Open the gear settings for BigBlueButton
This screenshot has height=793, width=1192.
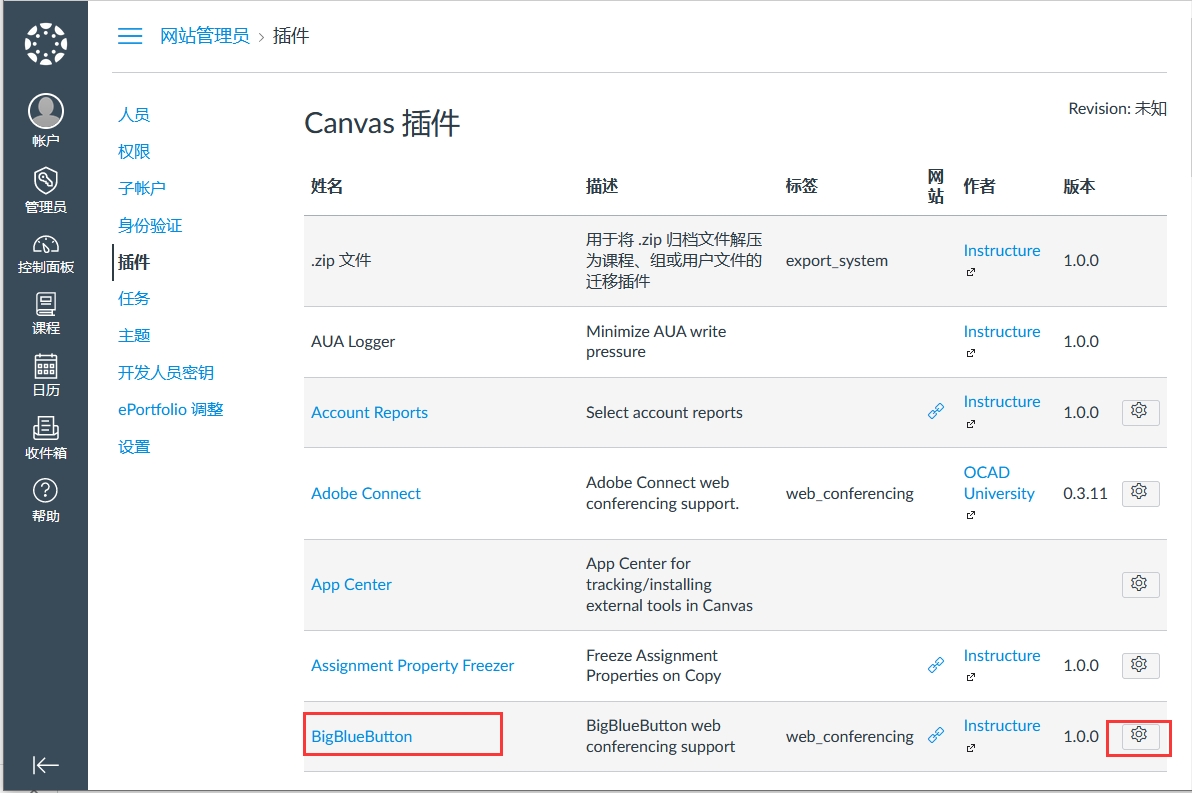tap(1138, 735)
